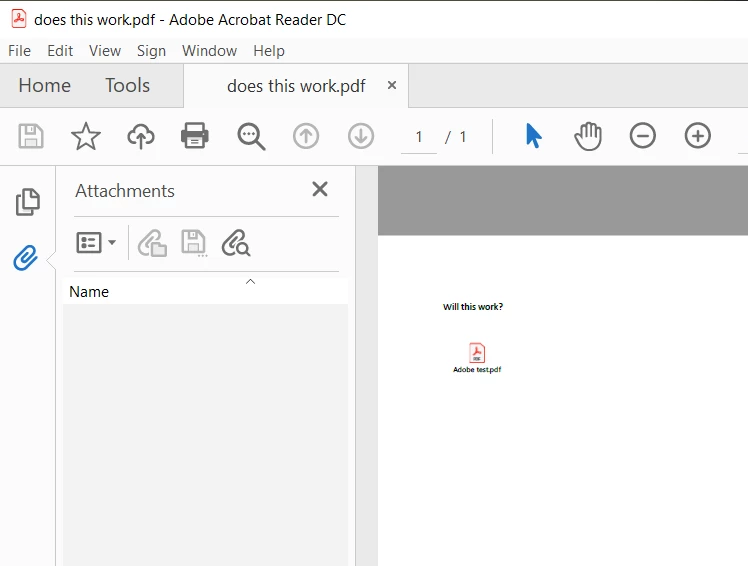The image size is (748, 566).
Task: Print the document with the printer icon
Action: point(195,136)
